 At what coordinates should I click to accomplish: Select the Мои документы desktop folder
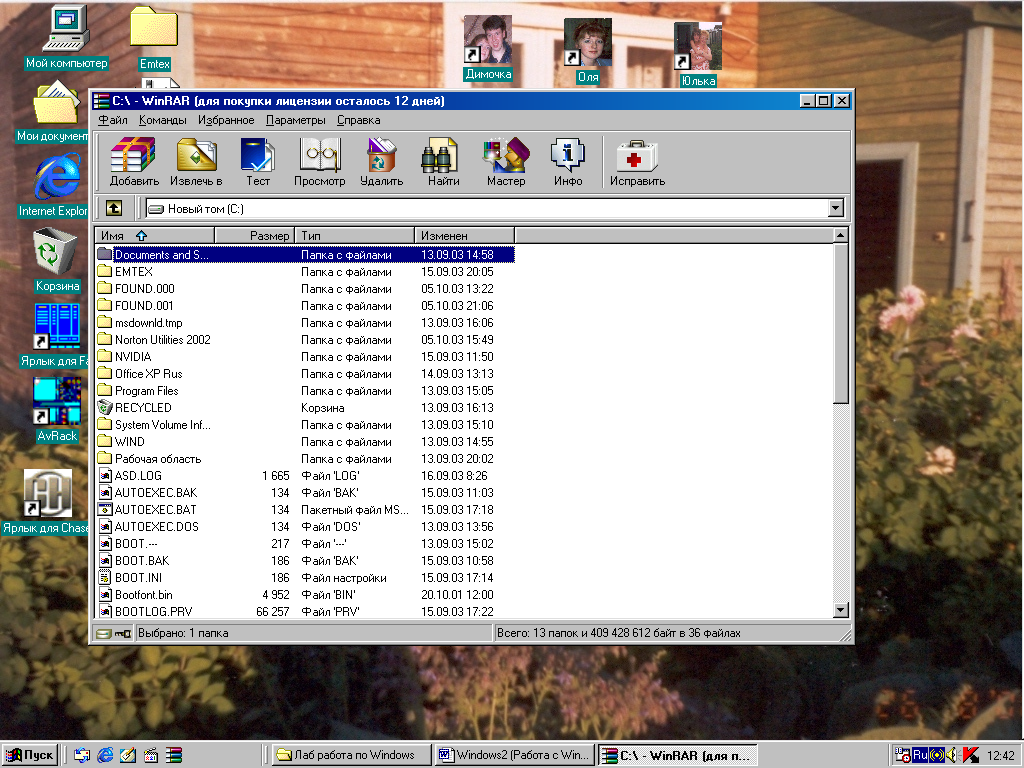[52, 110]
